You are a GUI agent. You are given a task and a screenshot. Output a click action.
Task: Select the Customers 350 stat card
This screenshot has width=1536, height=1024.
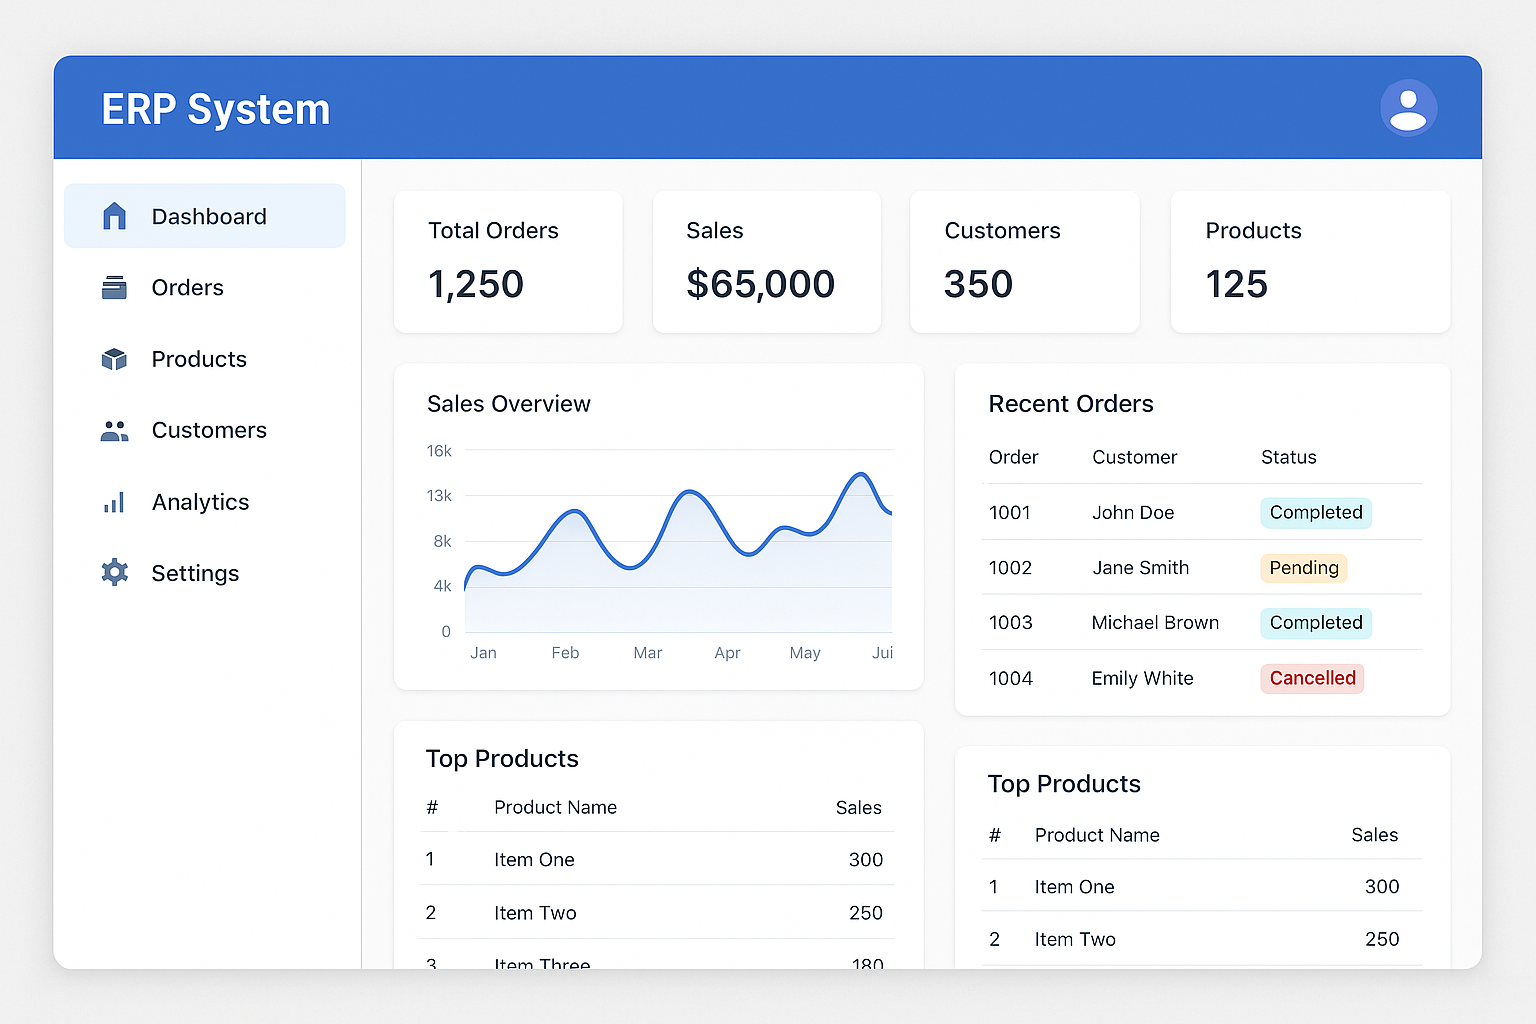coord(1024,262)
